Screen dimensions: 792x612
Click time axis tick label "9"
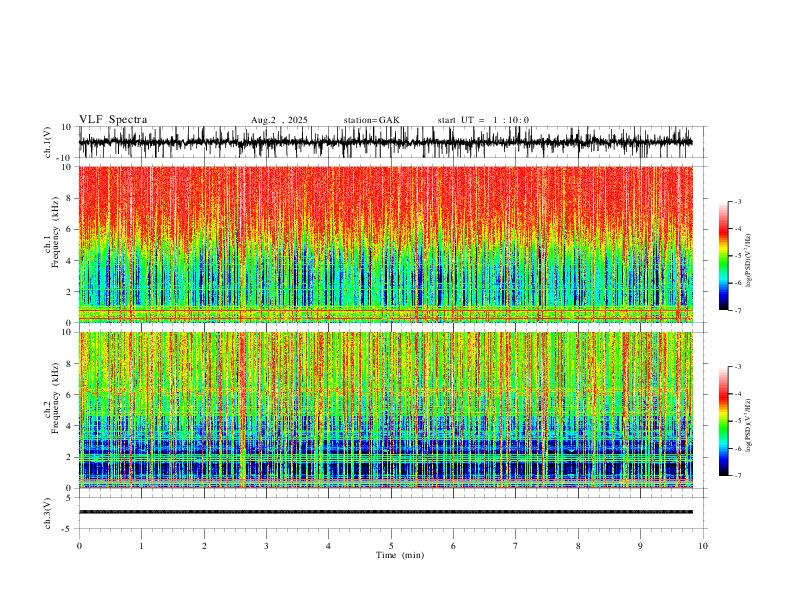pos(640,546)
